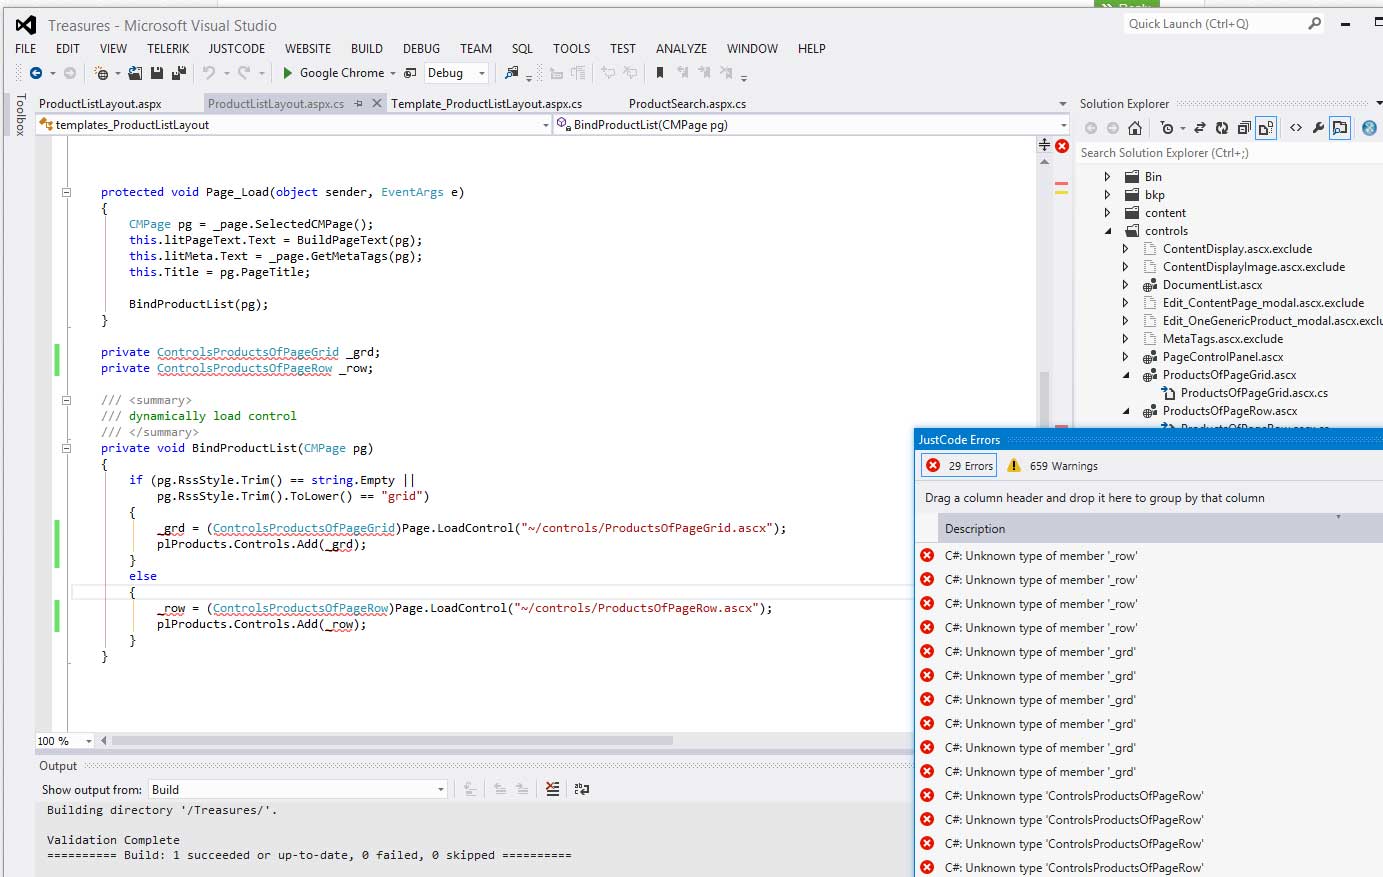Switch to the ProductSearch.aspx.cs tab
Viewport: 1383px width, 877px height.
687,103
